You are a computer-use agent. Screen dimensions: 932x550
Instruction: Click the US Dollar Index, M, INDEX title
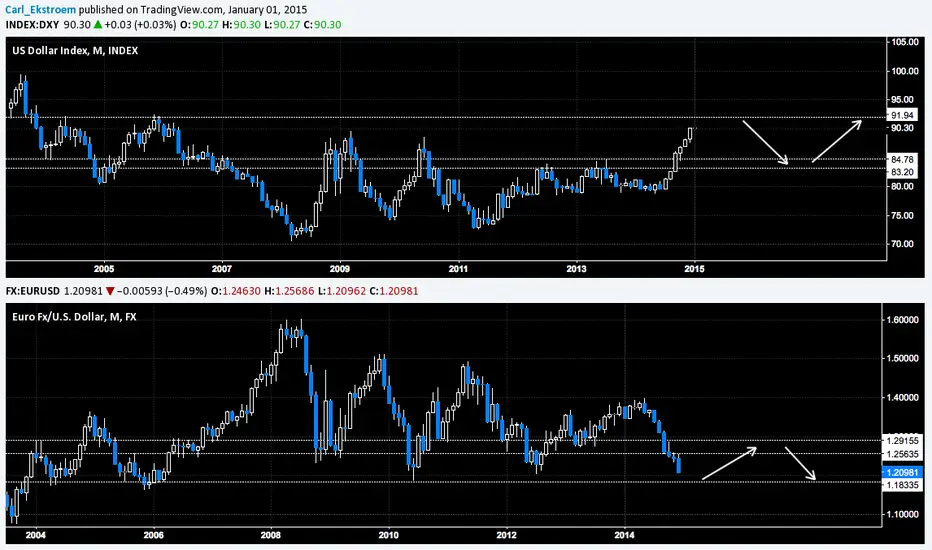pyautogui.click(x=75, y=51)
